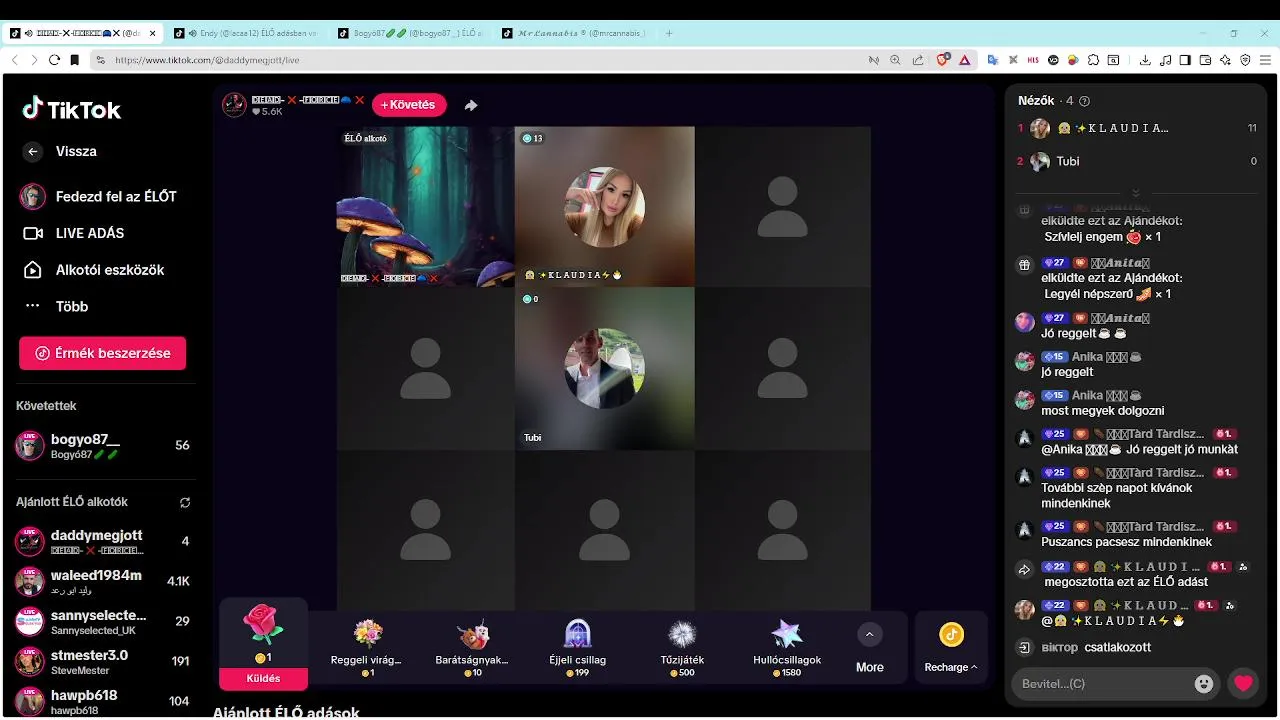The image size is (1280, 720).
Task: Click the share arrow next to Követés
Action: (471, 105)
